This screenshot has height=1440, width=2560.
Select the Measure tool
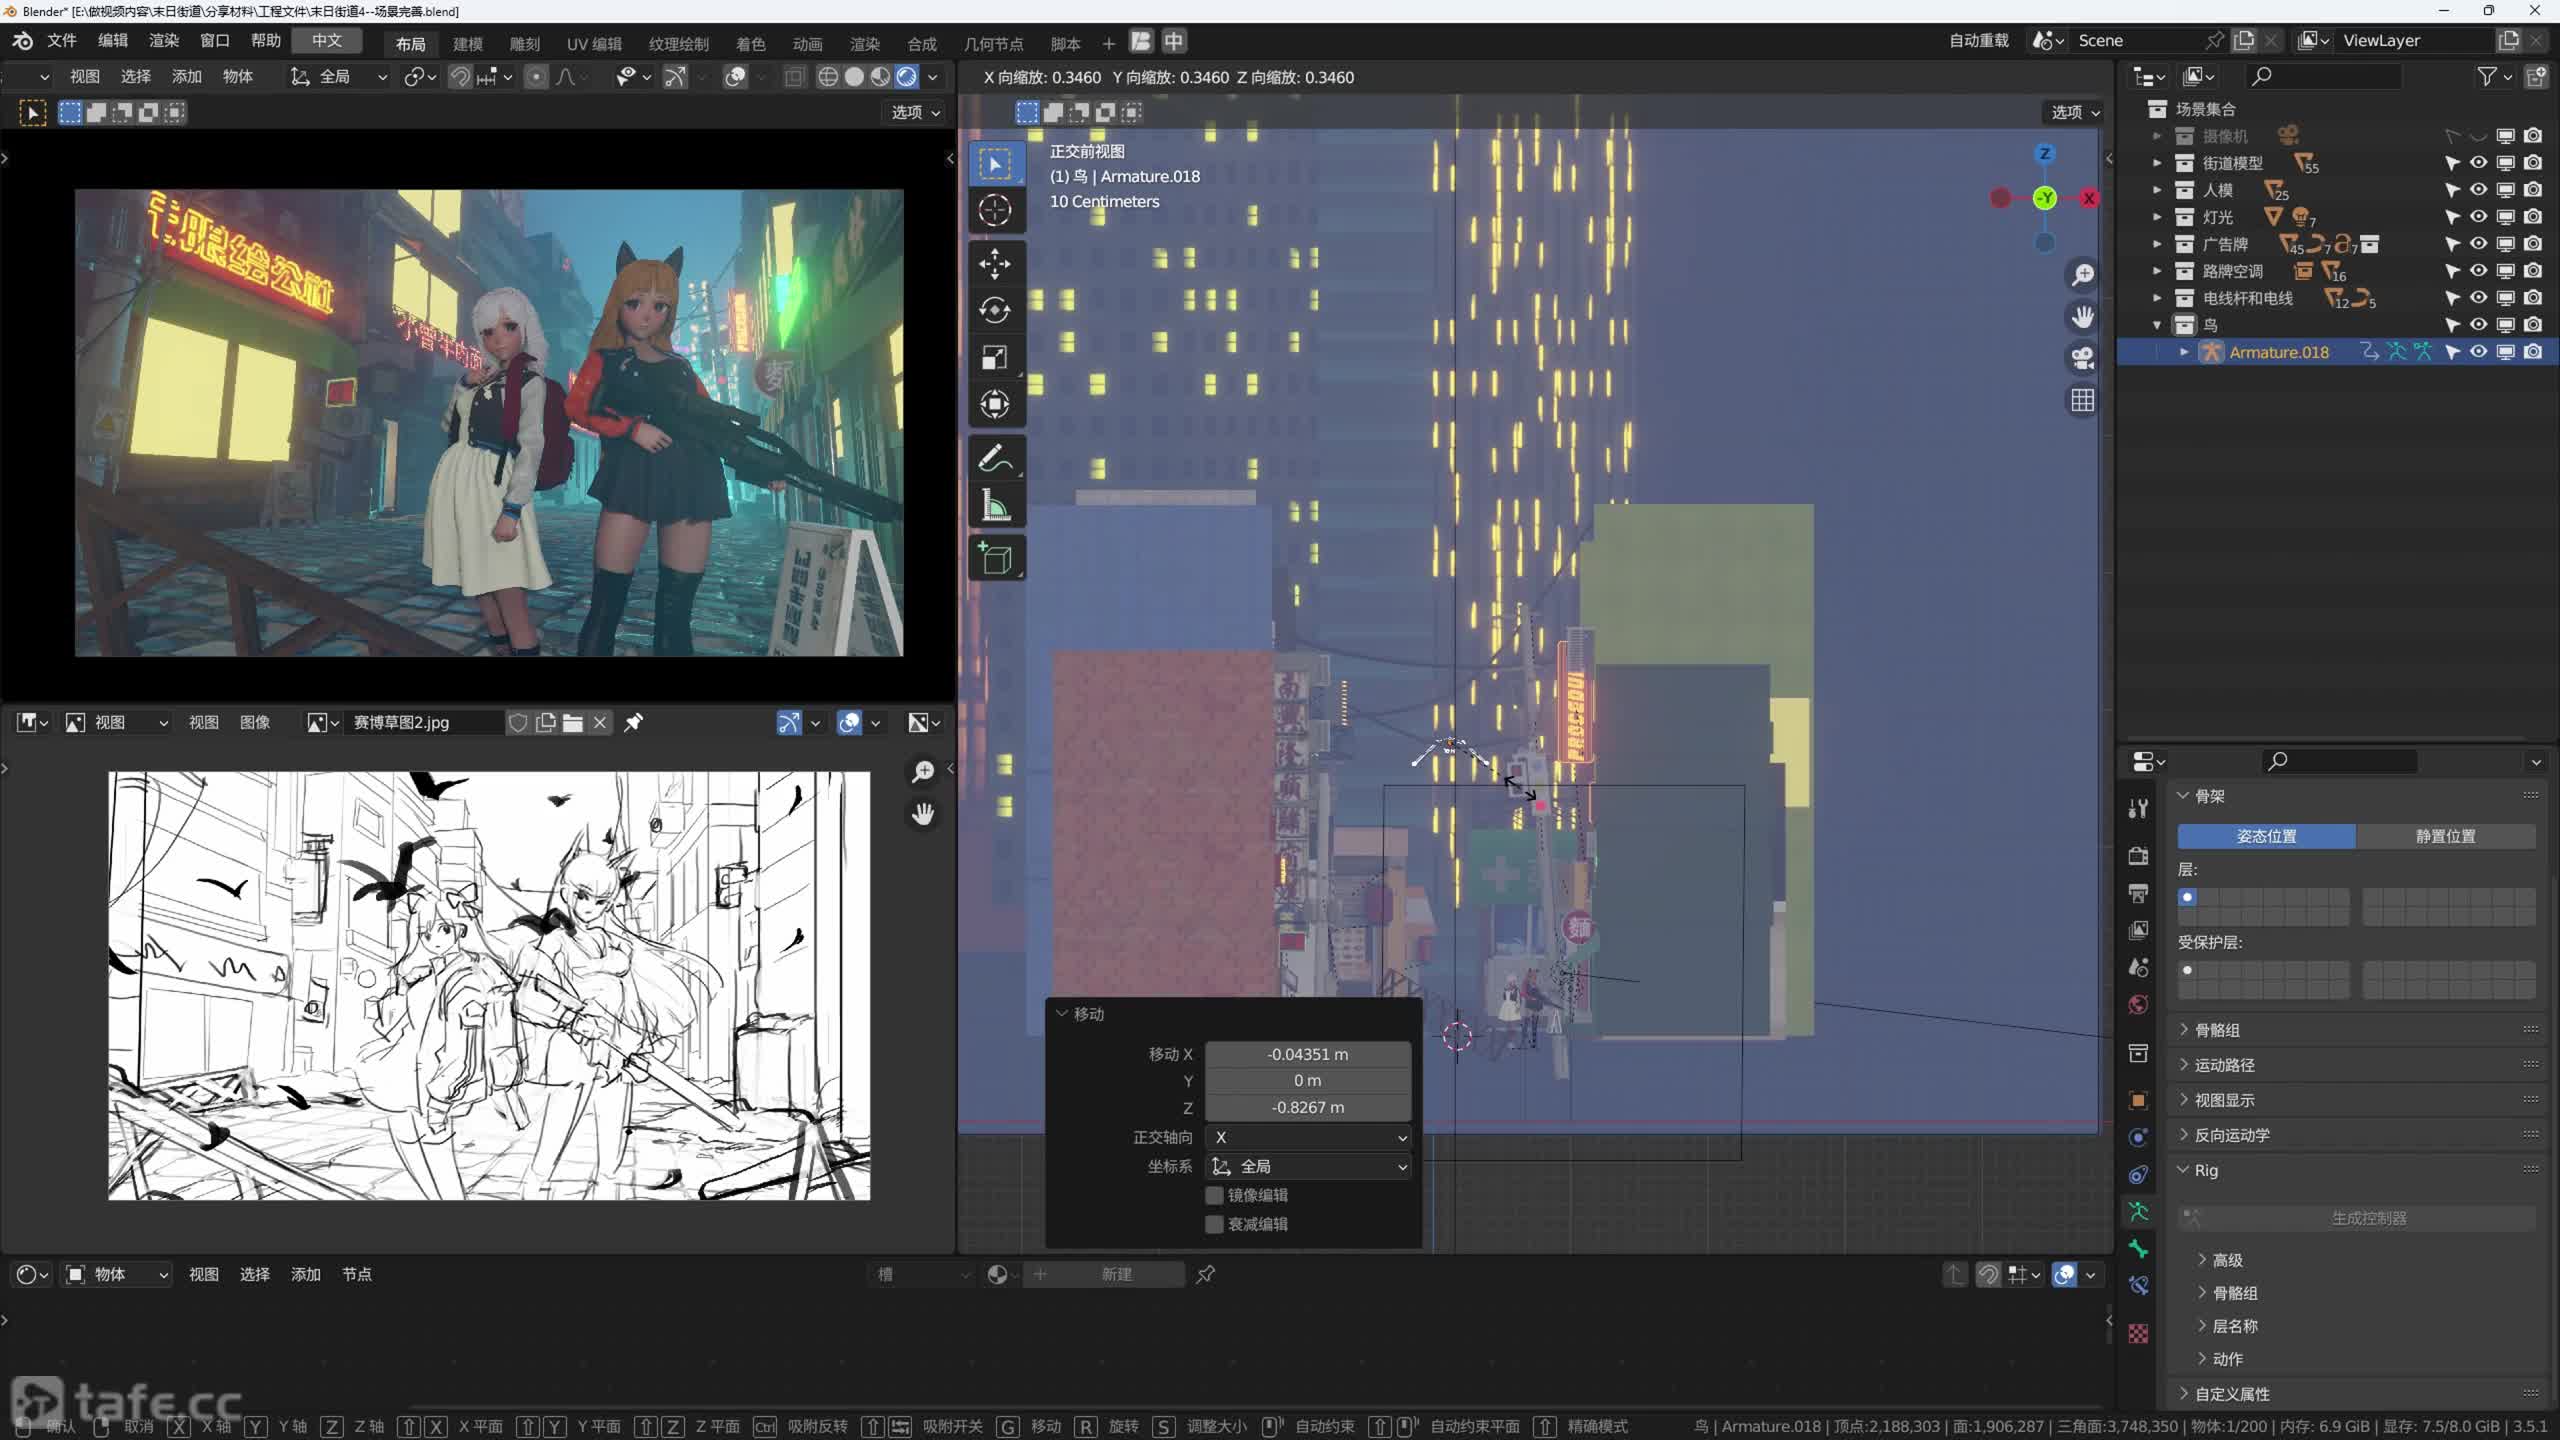coord(995,506)
